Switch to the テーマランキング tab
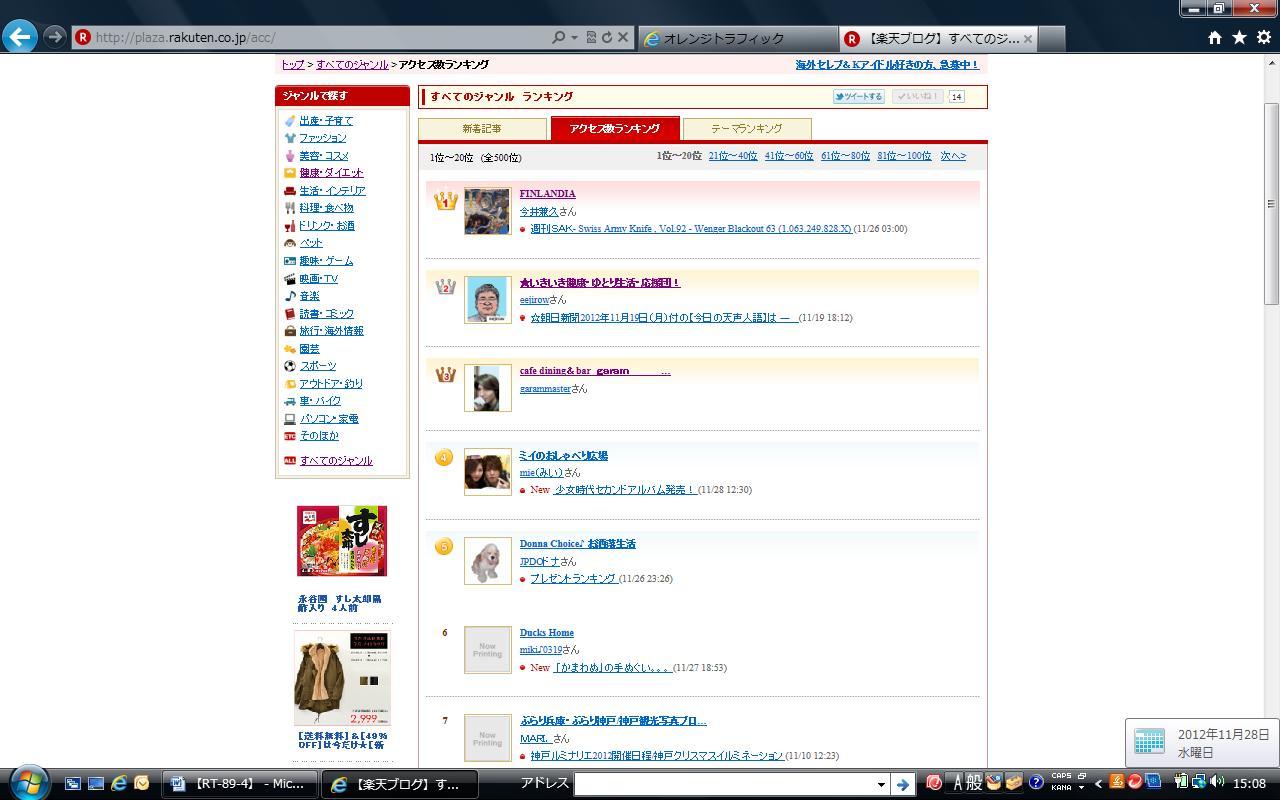 coord(746,129)
